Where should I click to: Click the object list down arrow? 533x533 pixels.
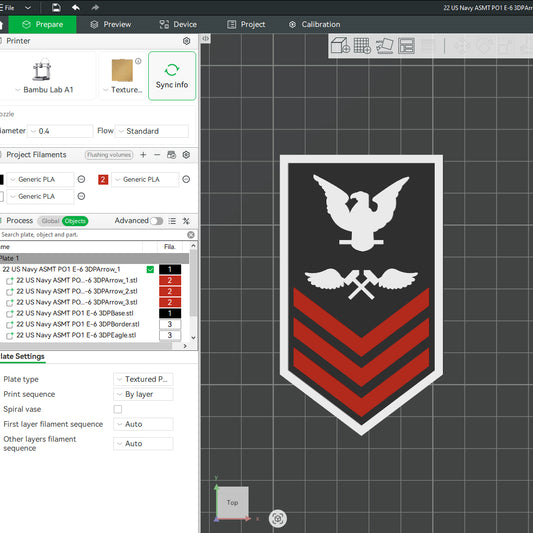pos(193,338)
